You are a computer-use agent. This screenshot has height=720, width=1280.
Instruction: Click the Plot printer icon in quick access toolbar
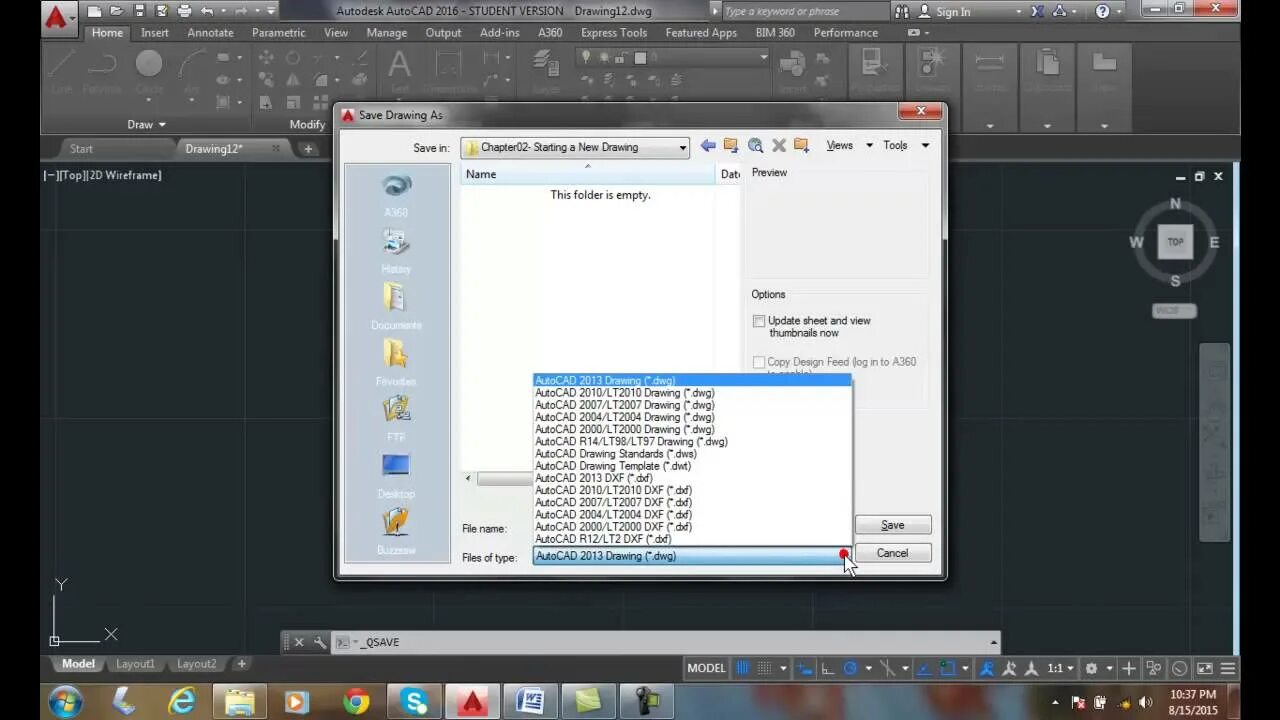[x=185, y=12]
